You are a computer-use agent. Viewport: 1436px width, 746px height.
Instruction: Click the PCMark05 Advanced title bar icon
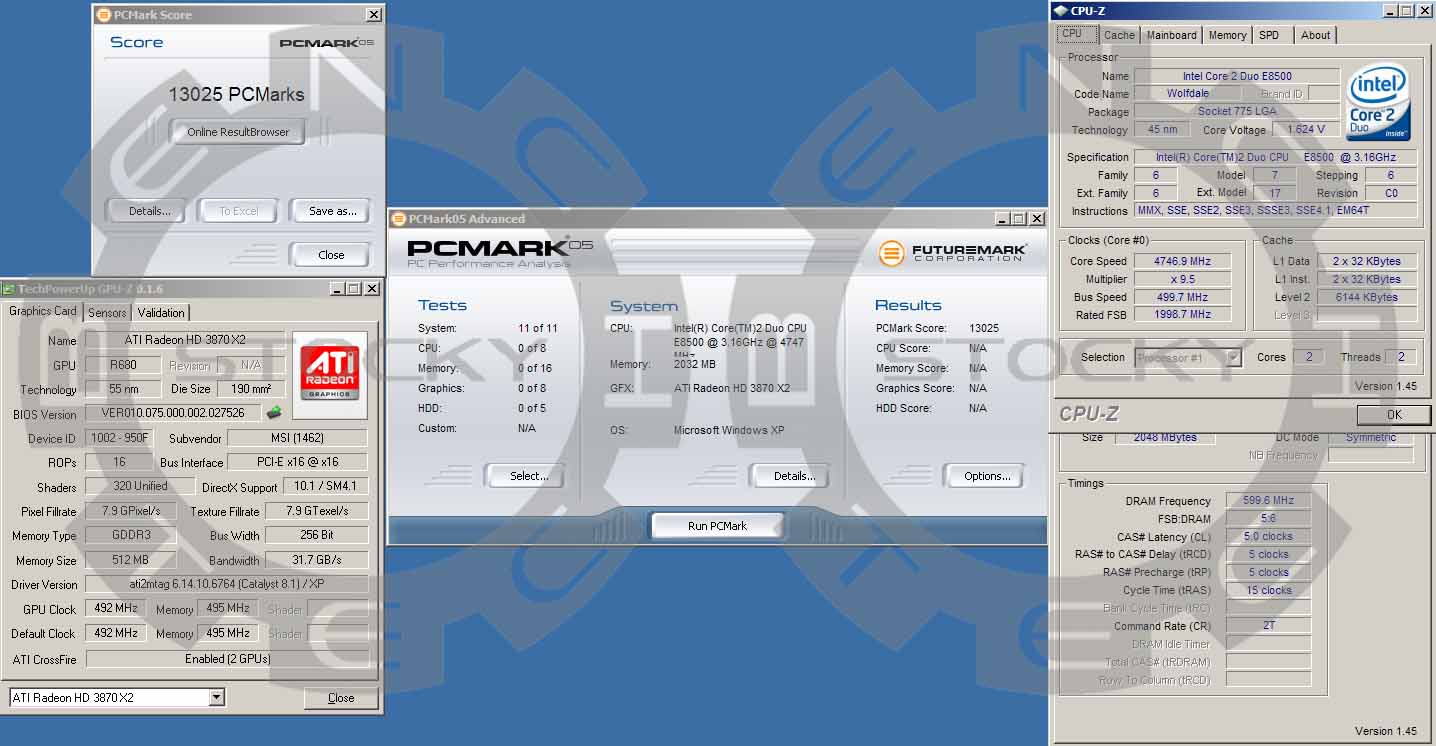[399, 219]
